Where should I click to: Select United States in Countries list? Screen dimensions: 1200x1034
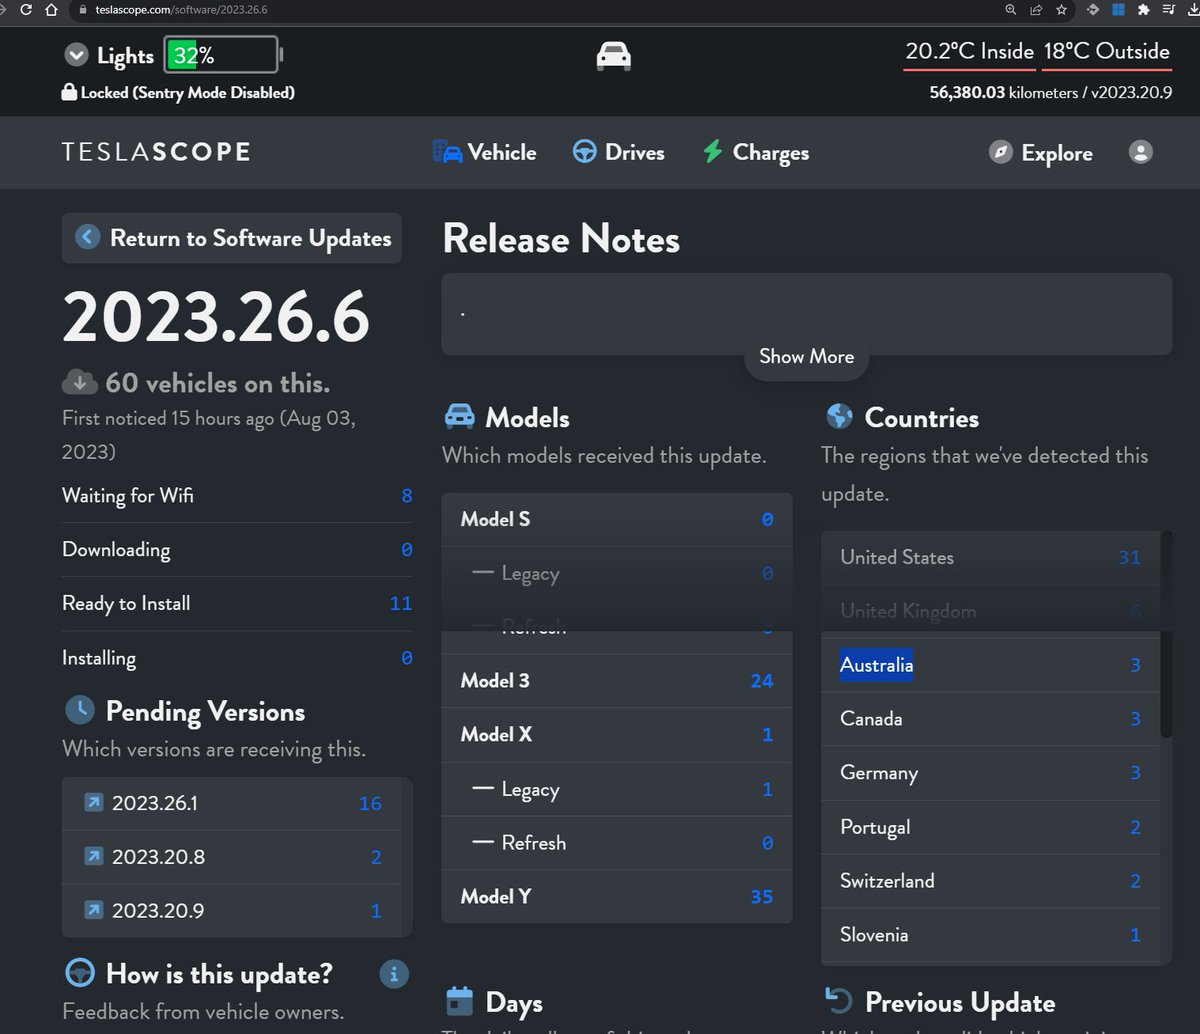[990, 557]
